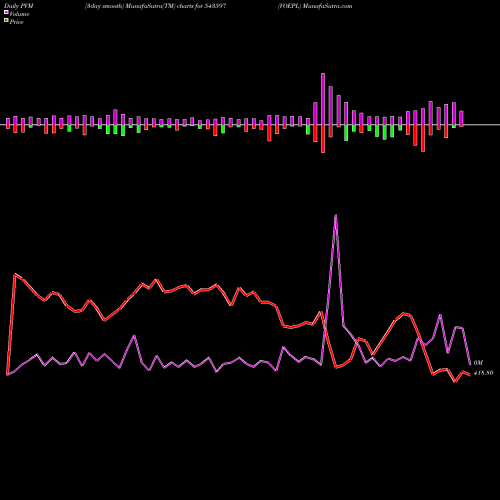Click the '0M' volume axis value
Image resolution: width=500 pixels, height=500 pixels.
point(478,363)
